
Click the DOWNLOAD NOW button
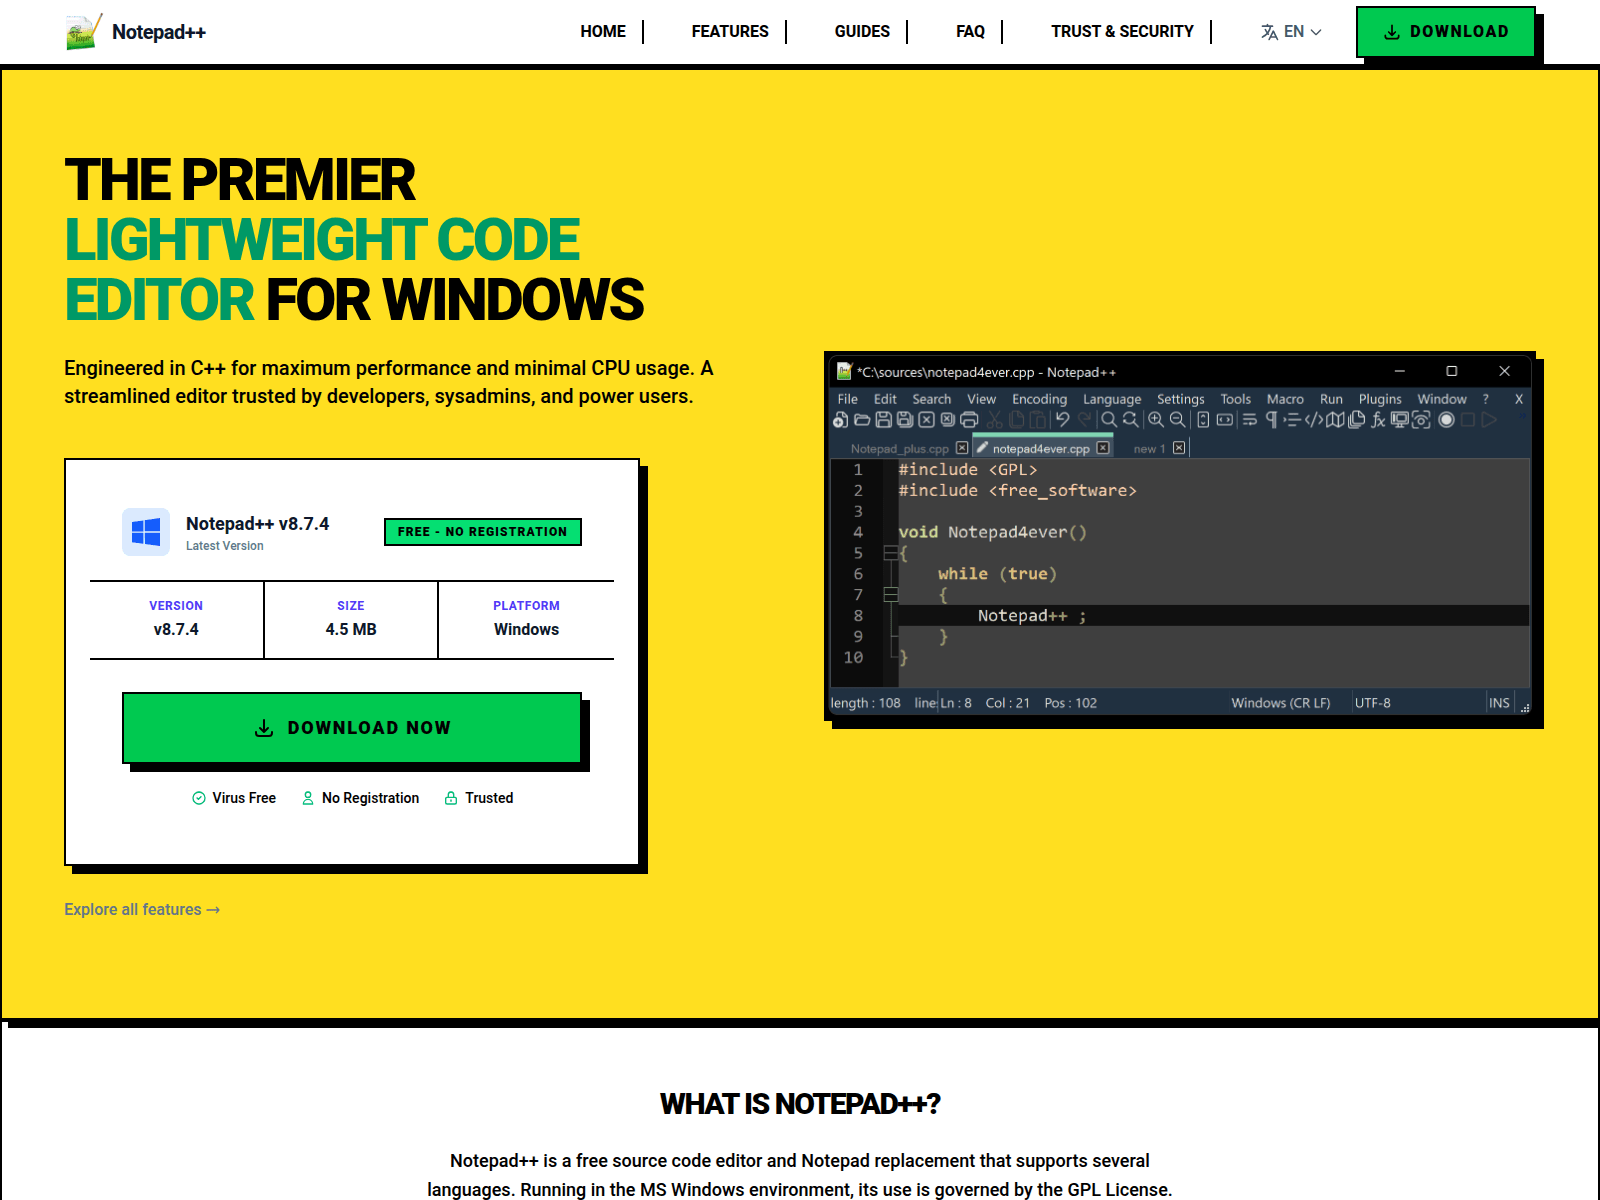click(x=352, y=728)
